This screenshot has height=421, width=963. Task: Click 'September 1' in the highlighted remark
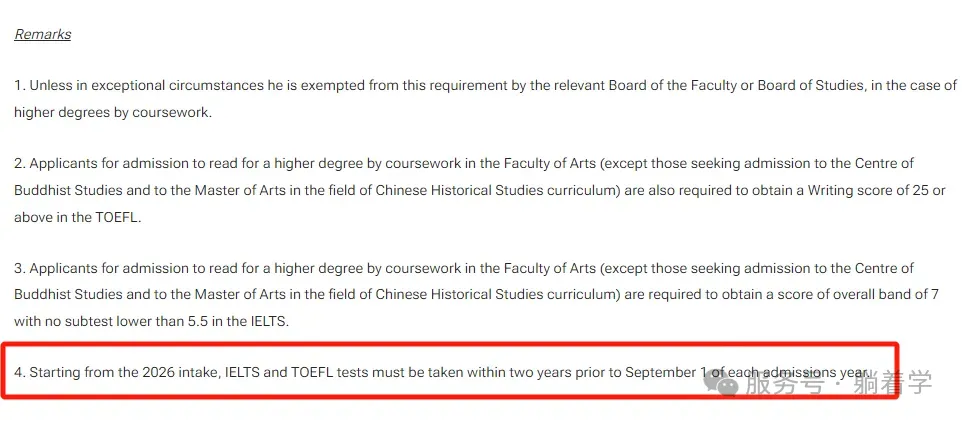(665, 372)
